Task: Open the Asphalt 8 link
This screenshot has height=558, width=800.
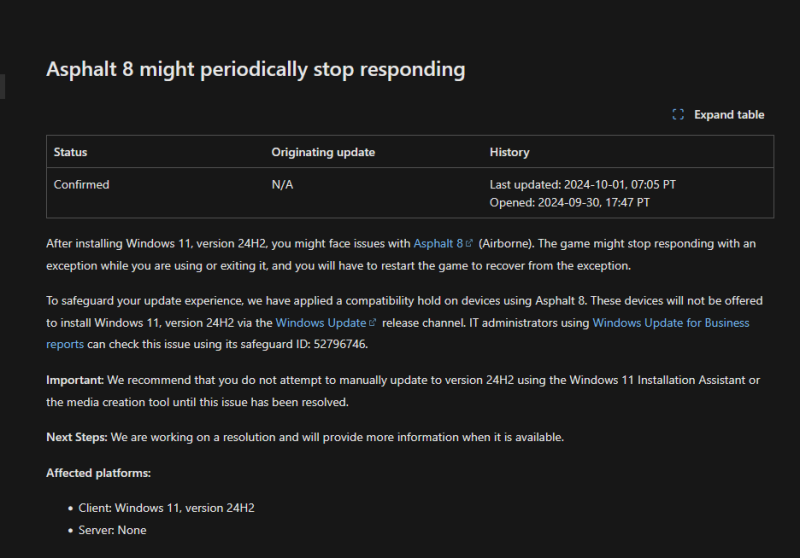Action: 438,244
